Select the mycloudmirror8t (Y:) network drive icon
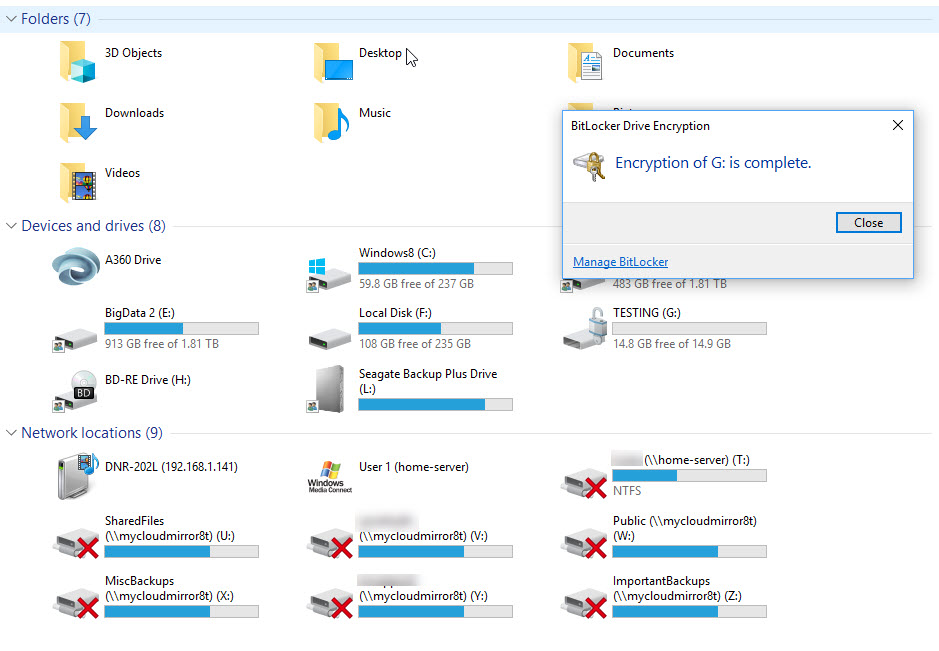 [331, 602]
